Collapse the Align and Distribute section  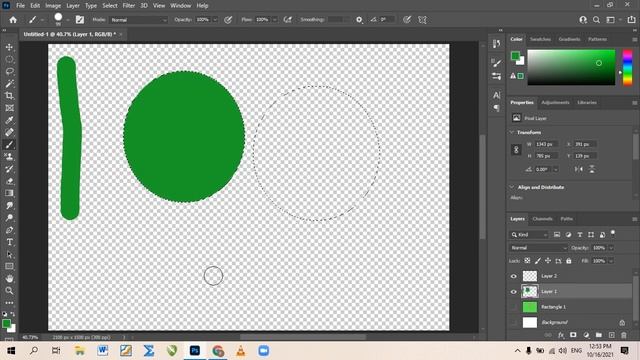point(512,187)
